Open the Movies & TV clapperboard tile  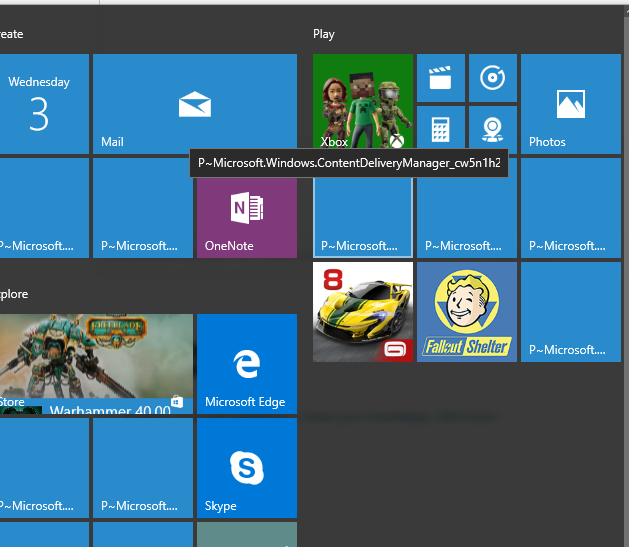point(441,78)
